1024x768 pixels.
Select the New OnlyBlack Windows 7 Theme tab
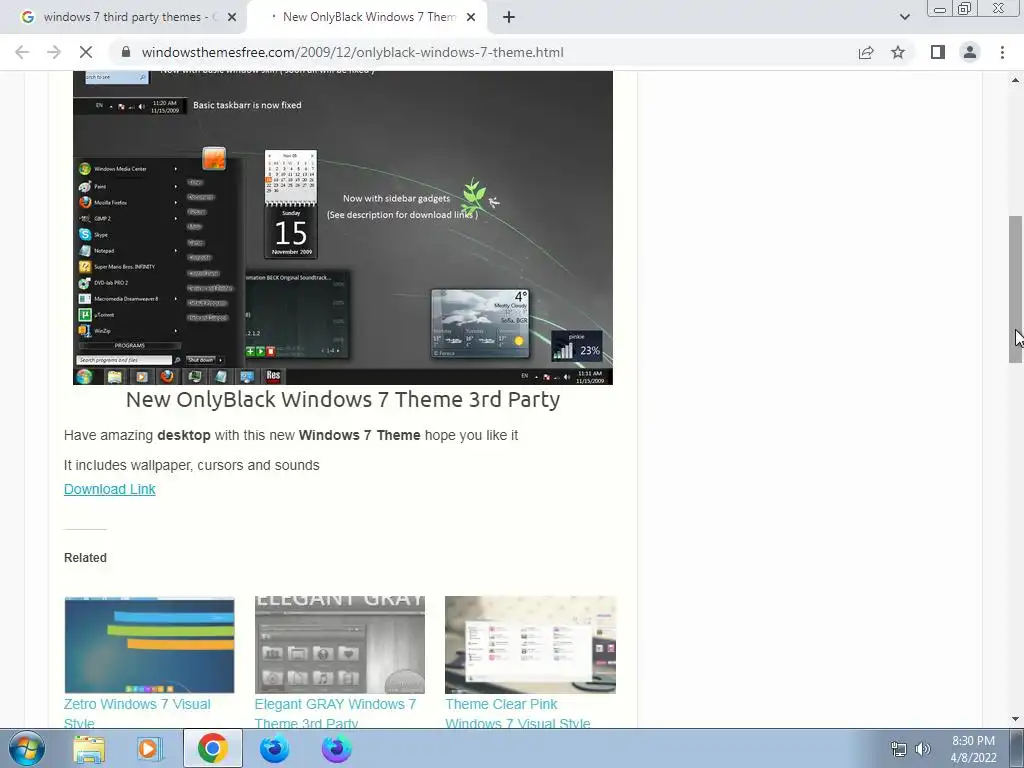367,17
